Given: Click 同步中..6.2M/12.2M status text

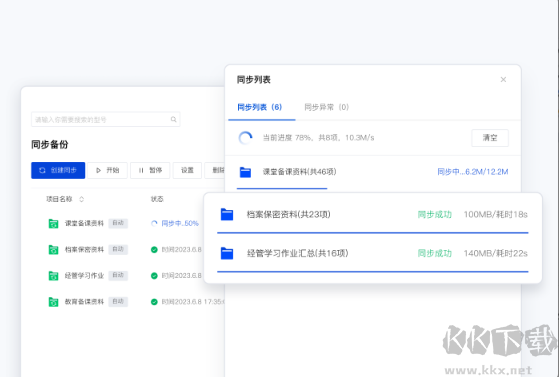Looking at the screenshot, I should (x=473, y=172).
